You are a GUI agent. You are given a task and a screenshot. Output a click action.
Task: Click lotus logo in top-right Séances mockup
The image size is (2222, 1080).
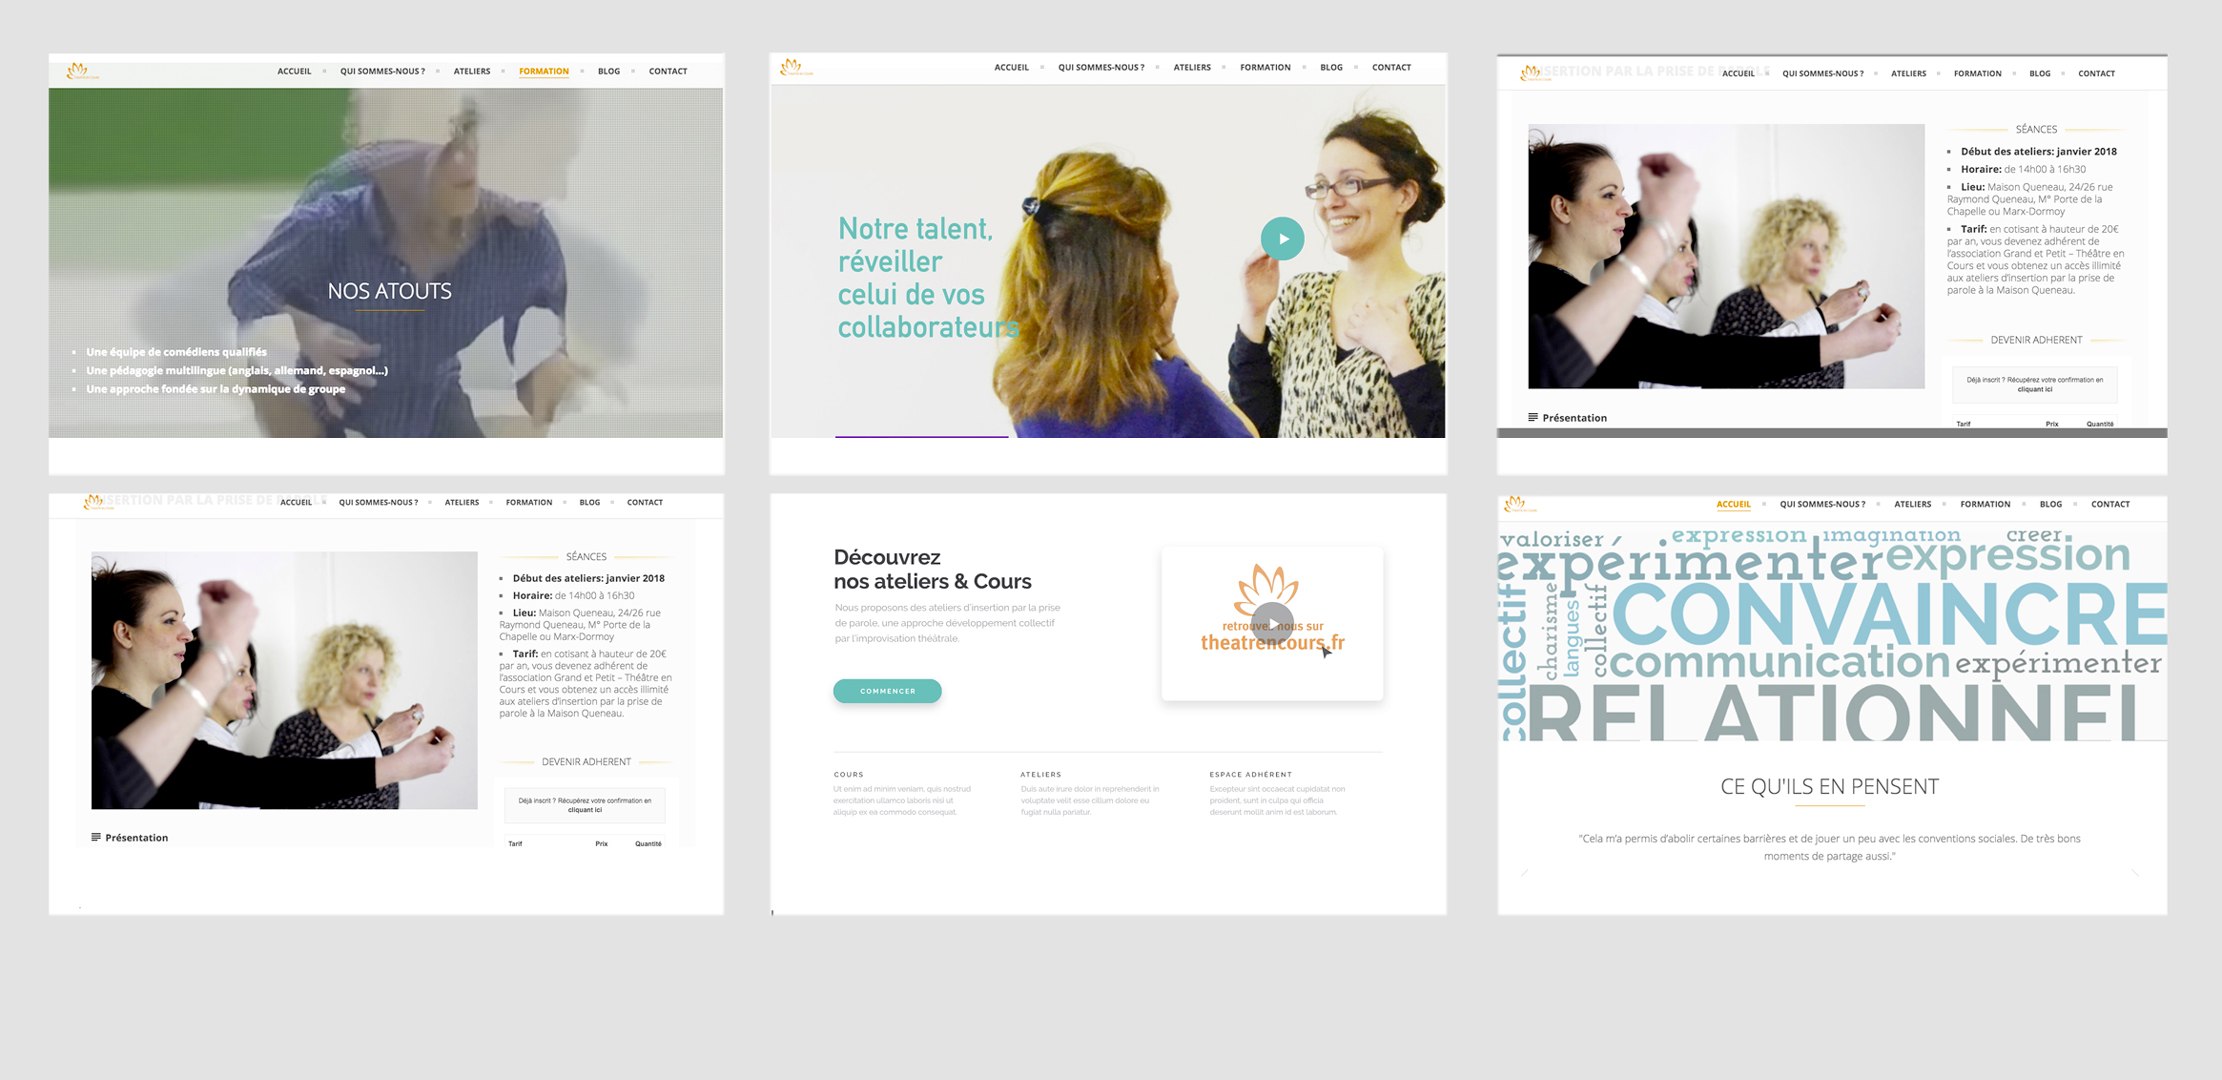point(1530,73)
